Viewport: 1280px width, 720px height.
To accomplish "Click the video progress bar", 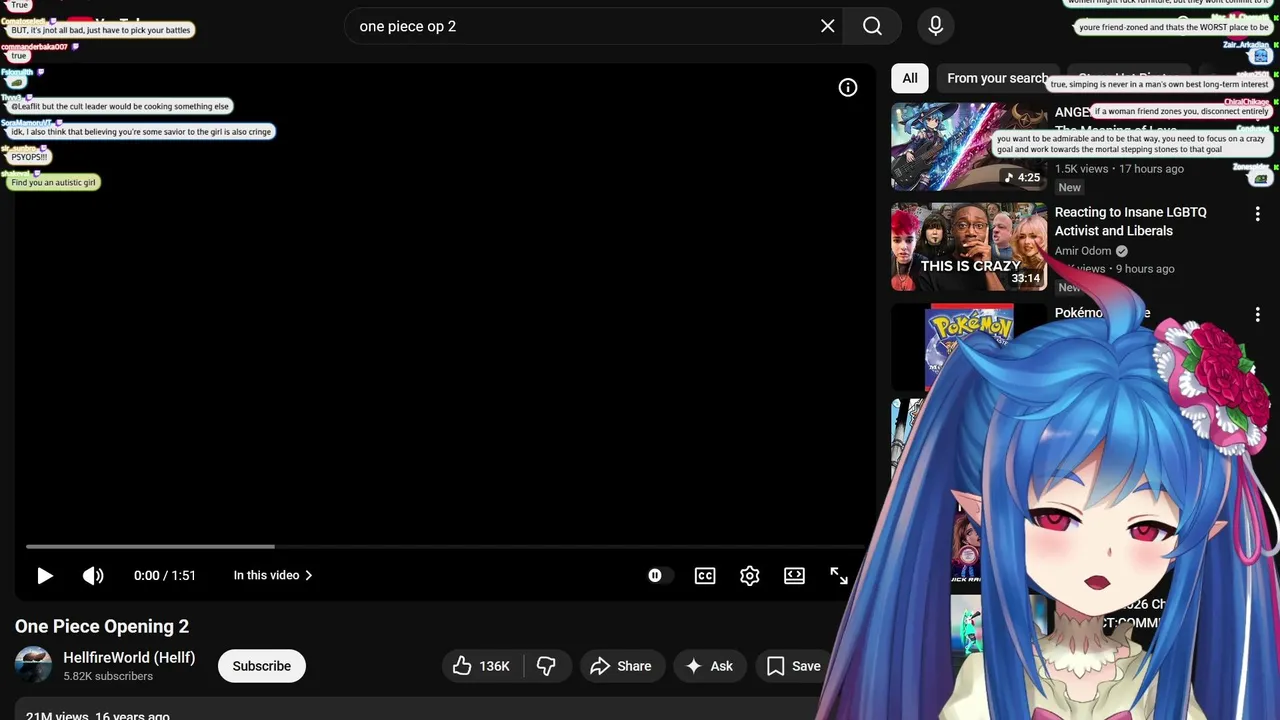I will pos(445,547).
